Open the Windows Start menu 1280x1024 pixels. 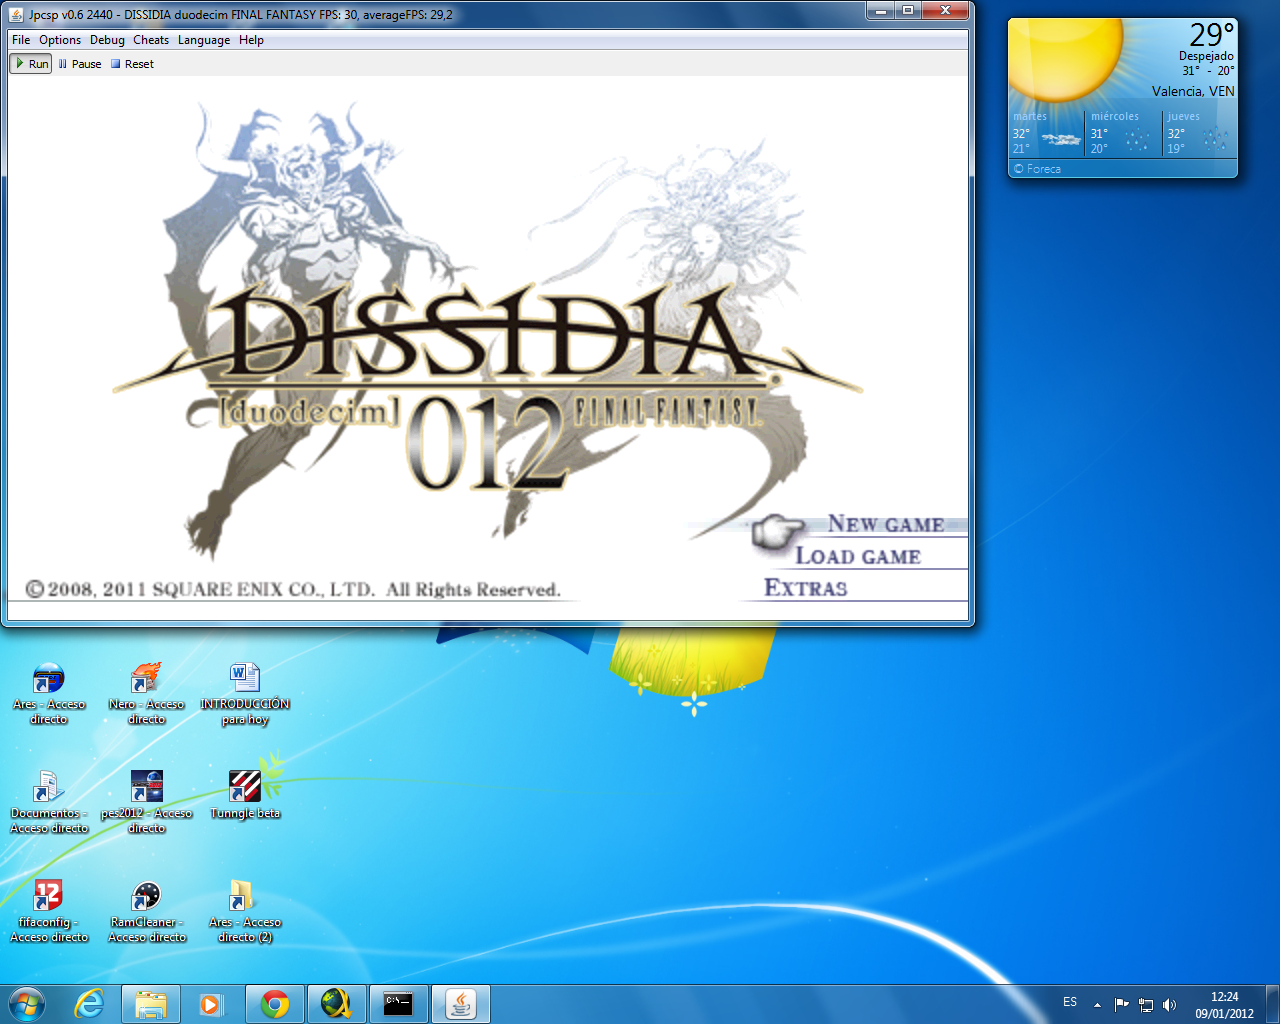point(27,1004)
